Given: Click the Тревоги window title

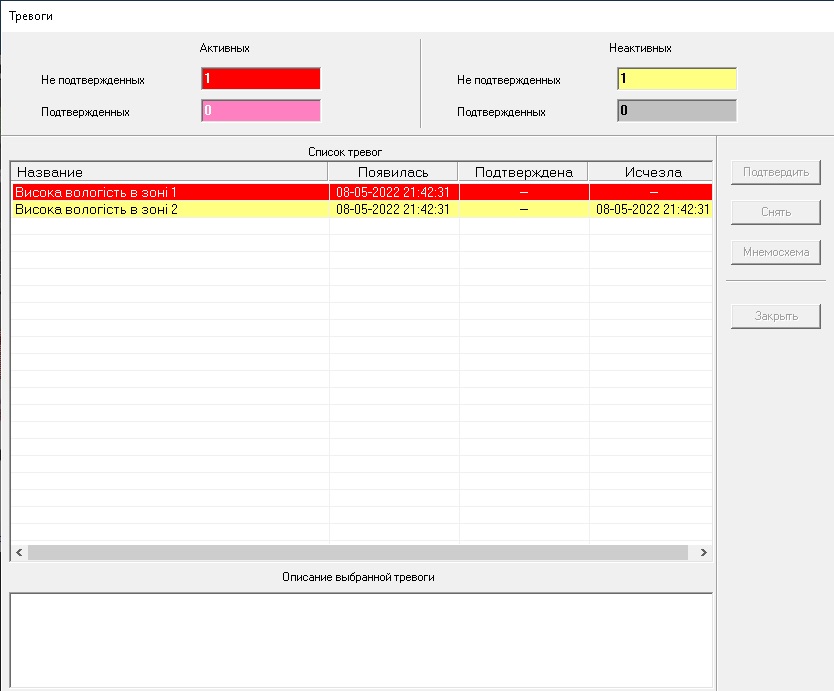Looking at the screenshot, I should [31, 16].
